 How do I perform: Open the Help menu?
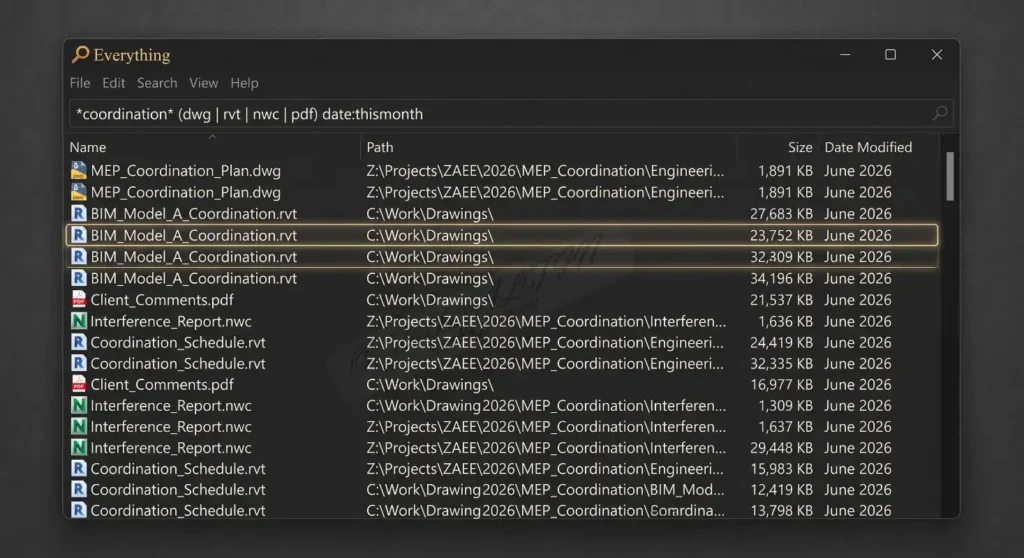click(244, 83)
